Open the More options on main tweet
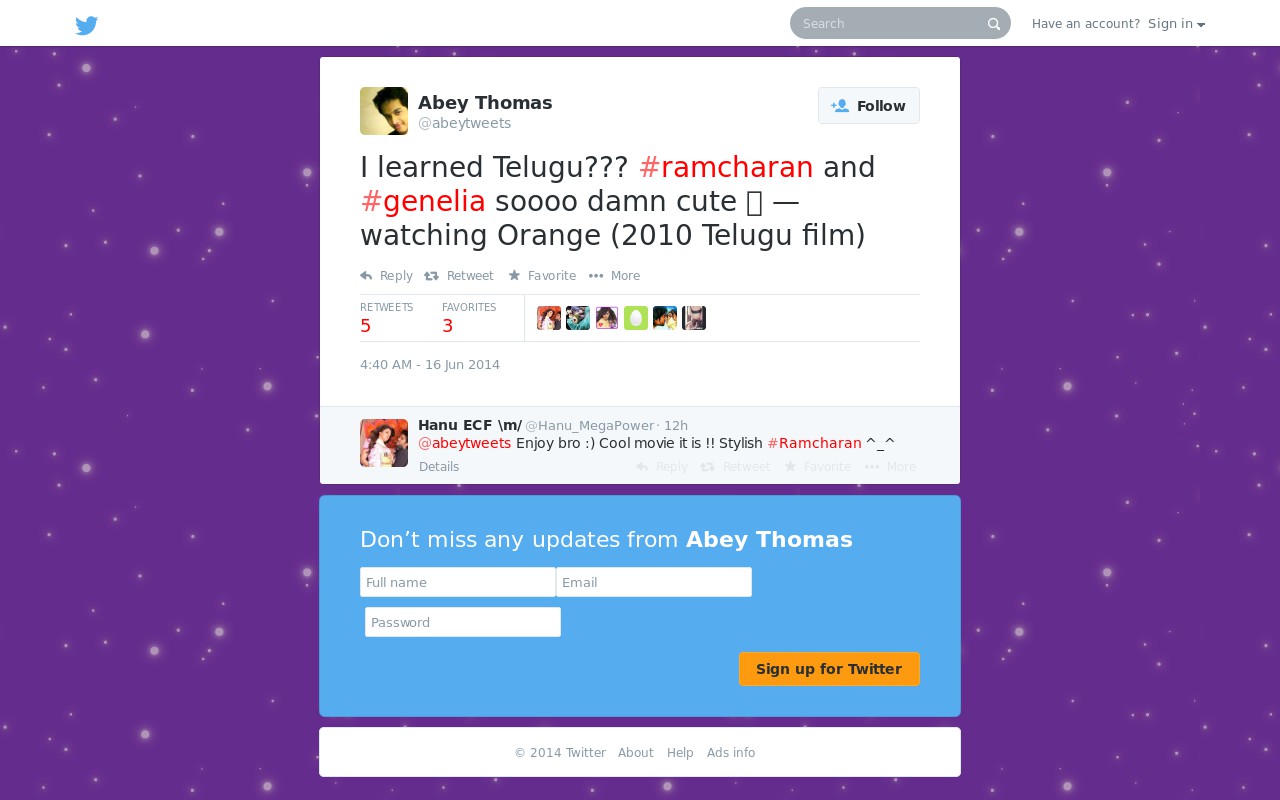This screenshot has width=1280, height=800. 614,276
